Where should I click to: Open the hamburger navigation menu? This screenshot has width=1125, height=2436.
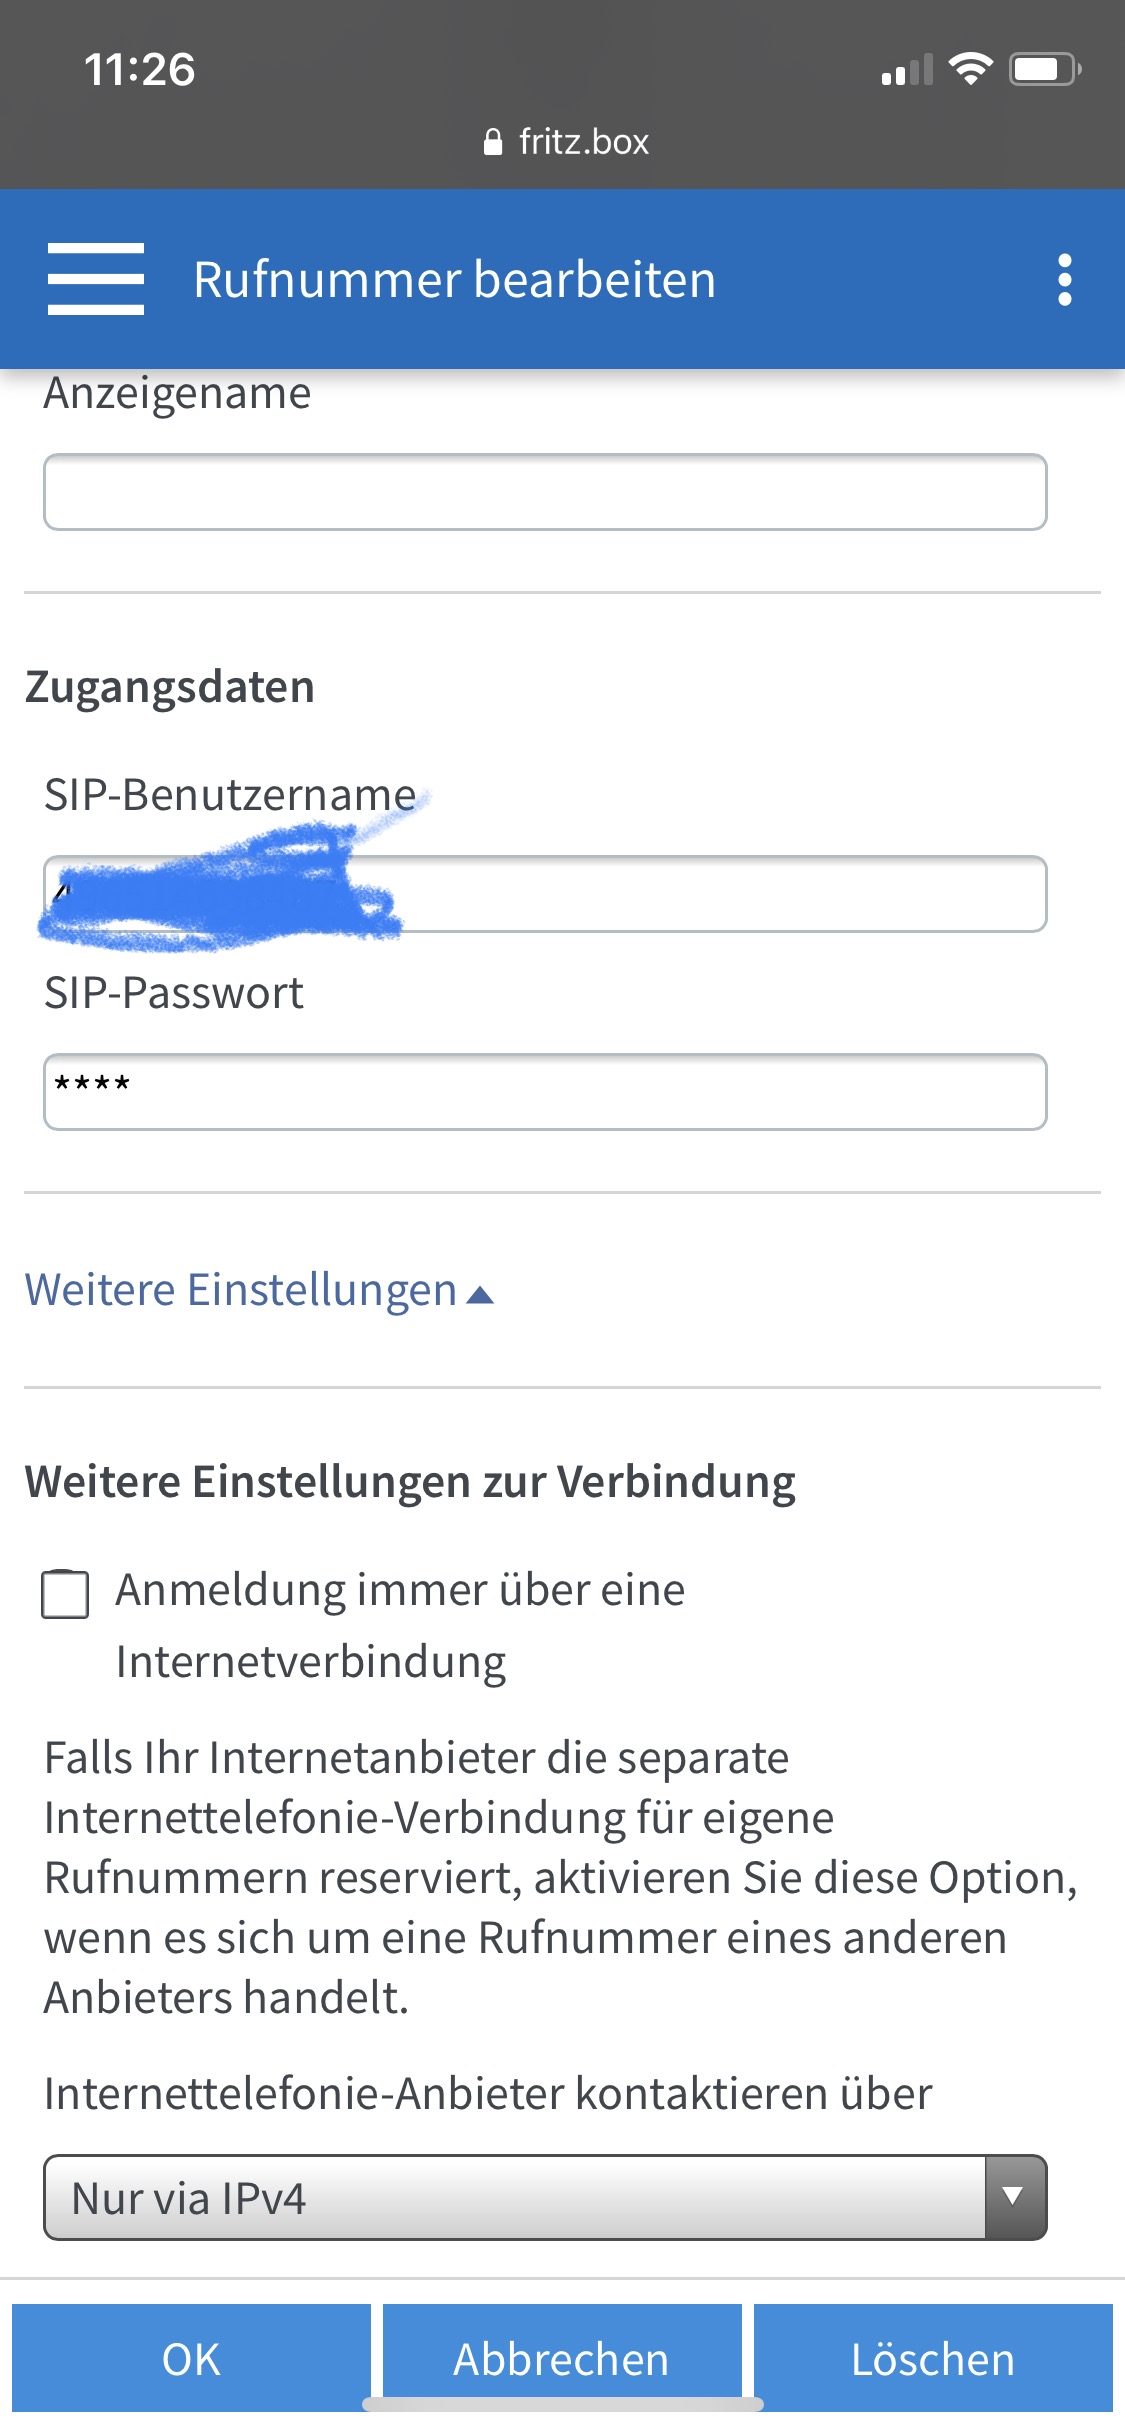click(x=96, y=279)
